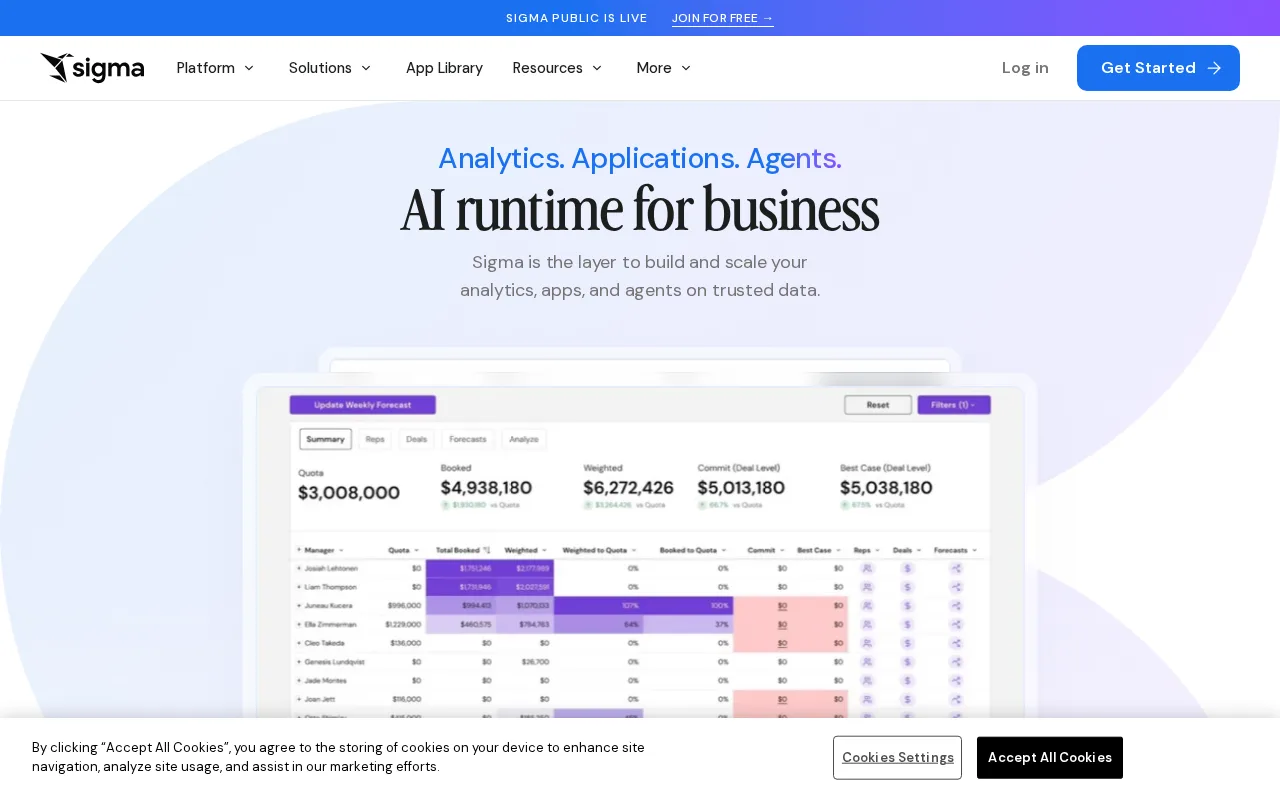The image size is (1280, 800).
Task: Click the Forecasts icon for Josiah Lehtonen
Action: click(956, 568)
